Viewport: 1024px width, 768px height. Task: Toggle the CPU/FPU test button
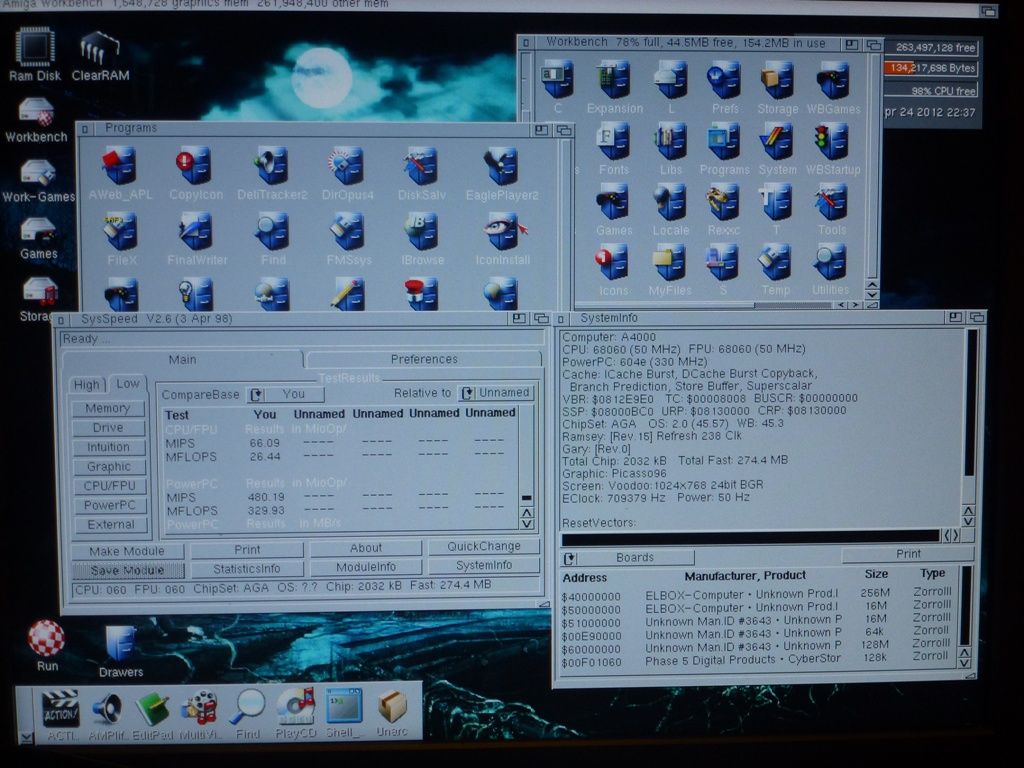pos(109,486)
